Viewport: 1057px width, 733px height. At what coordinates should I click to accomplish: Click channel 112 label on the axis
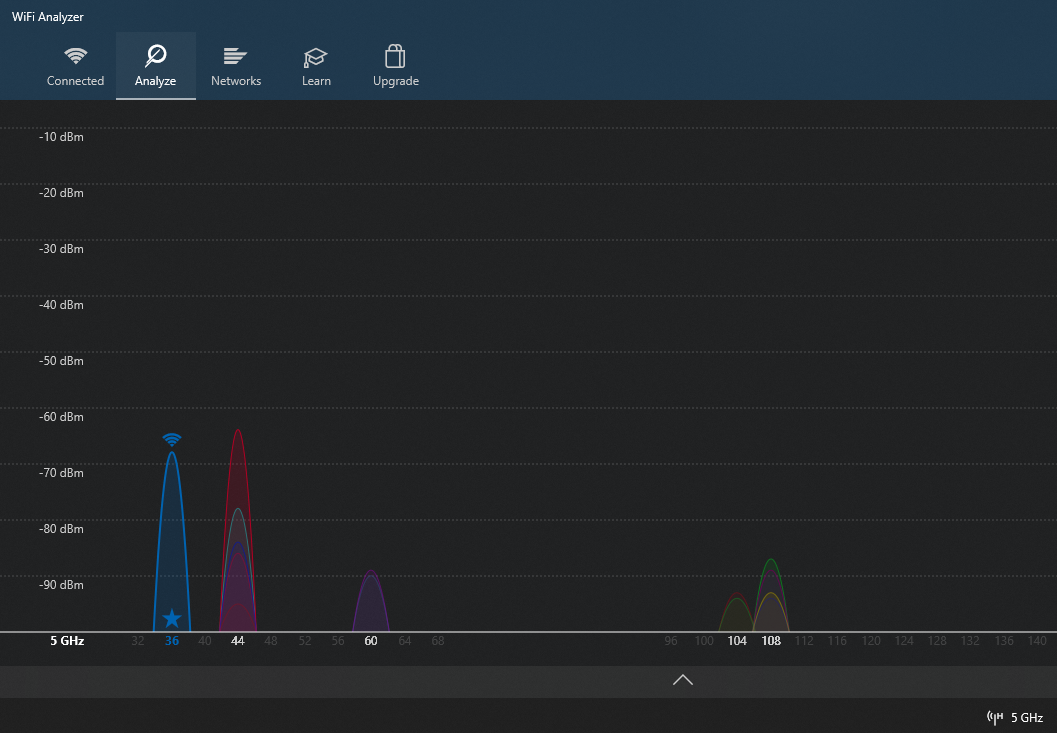click(x=804, y=641)
